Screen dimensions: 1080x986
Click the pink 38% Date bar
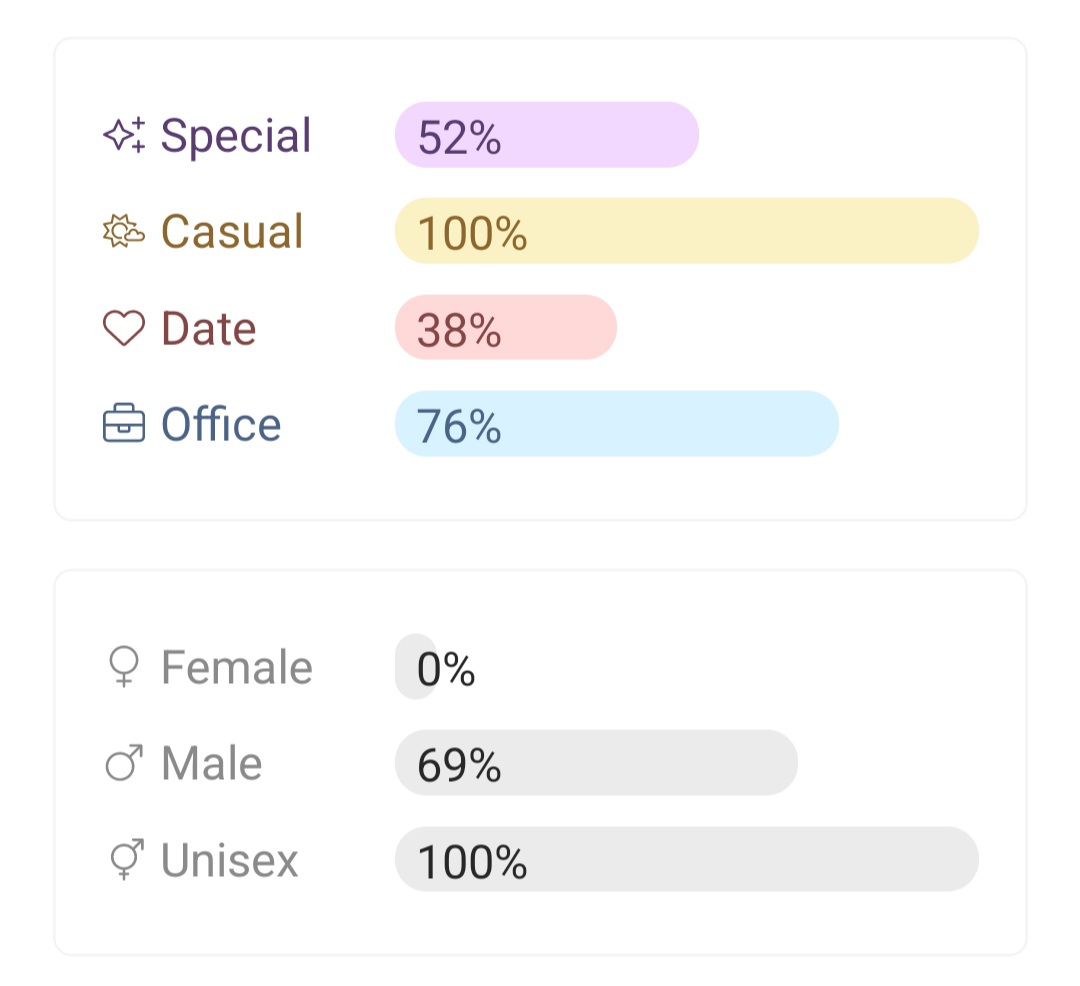point(506,328)
